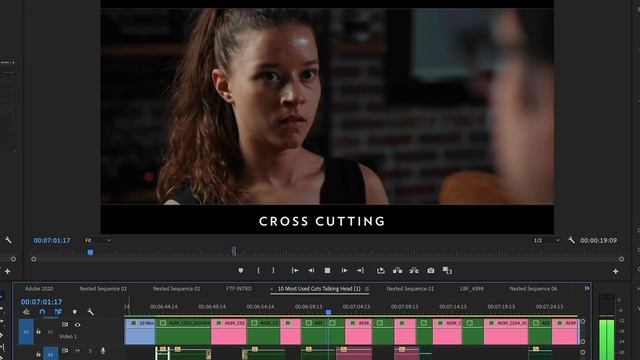
Task: Mute the A1 audio track
Action: (x=78, y=351)
